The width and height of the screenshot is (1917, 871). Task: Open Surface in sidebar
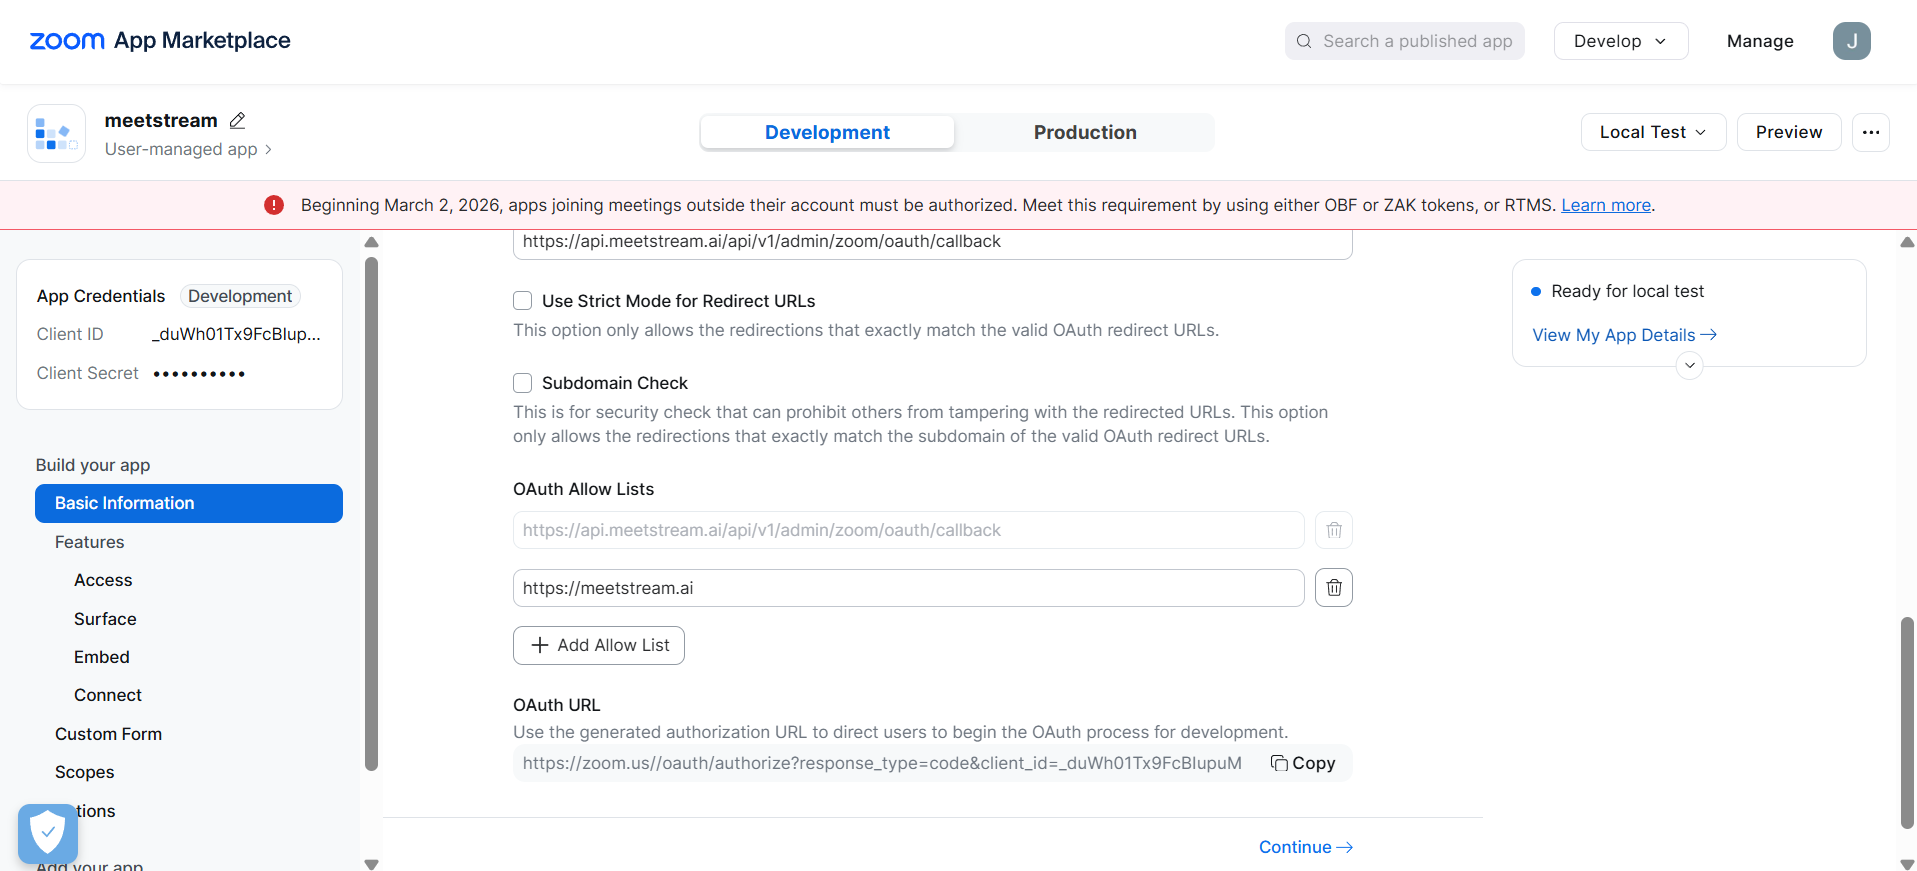[105, 619]
